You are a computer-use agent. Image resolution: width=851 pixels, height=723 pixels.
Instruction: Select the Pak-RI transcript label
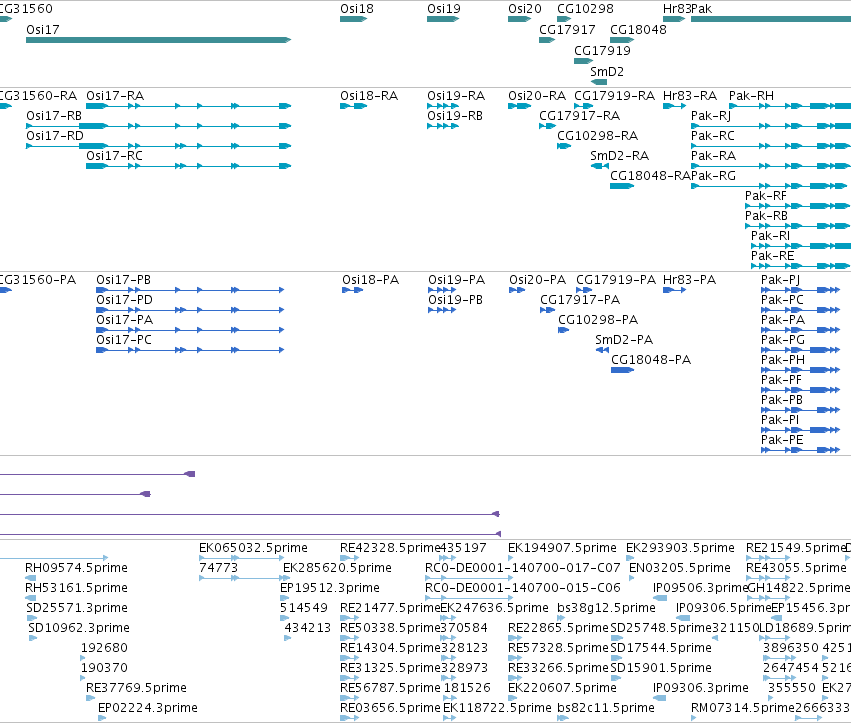[770, 236]
